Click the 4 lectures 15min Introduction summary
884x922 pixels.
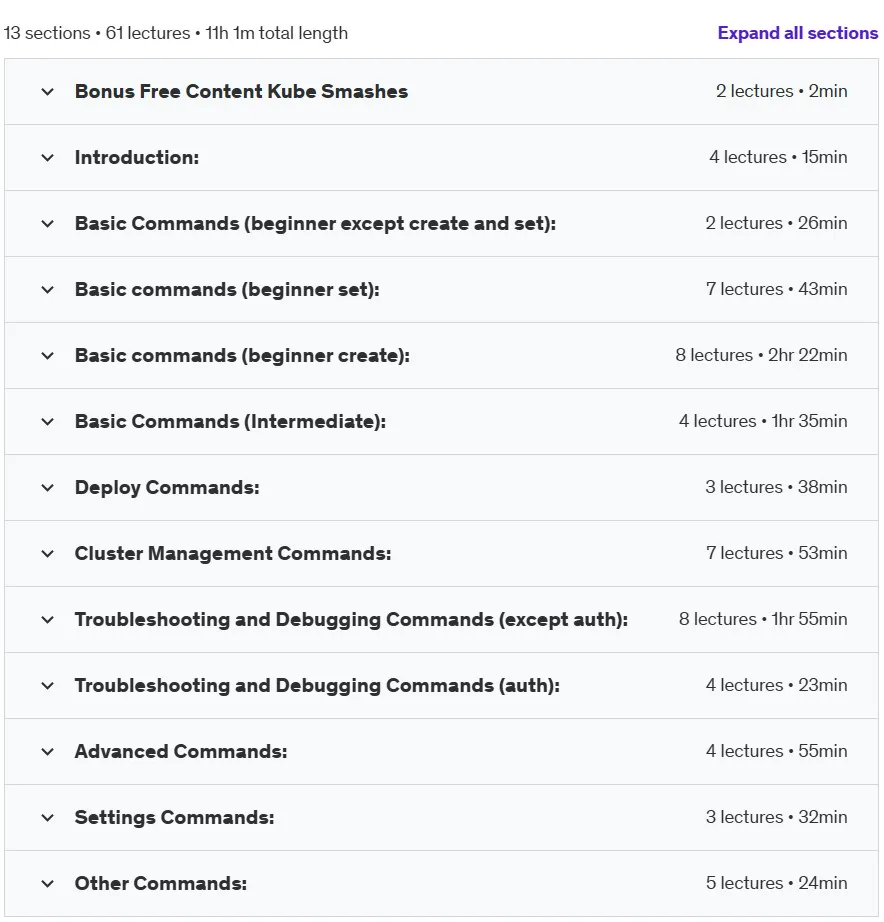[x=778, y=157]
